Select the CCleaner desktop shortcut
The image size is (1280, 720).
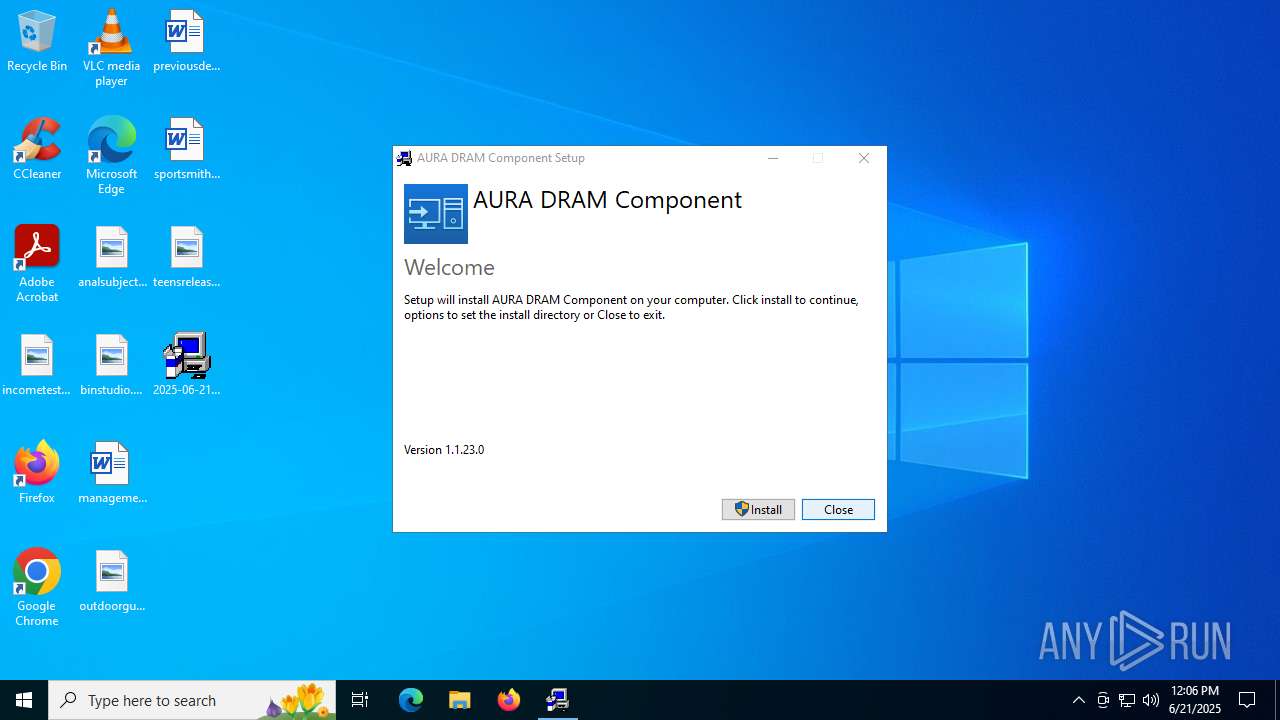[37, 150]
